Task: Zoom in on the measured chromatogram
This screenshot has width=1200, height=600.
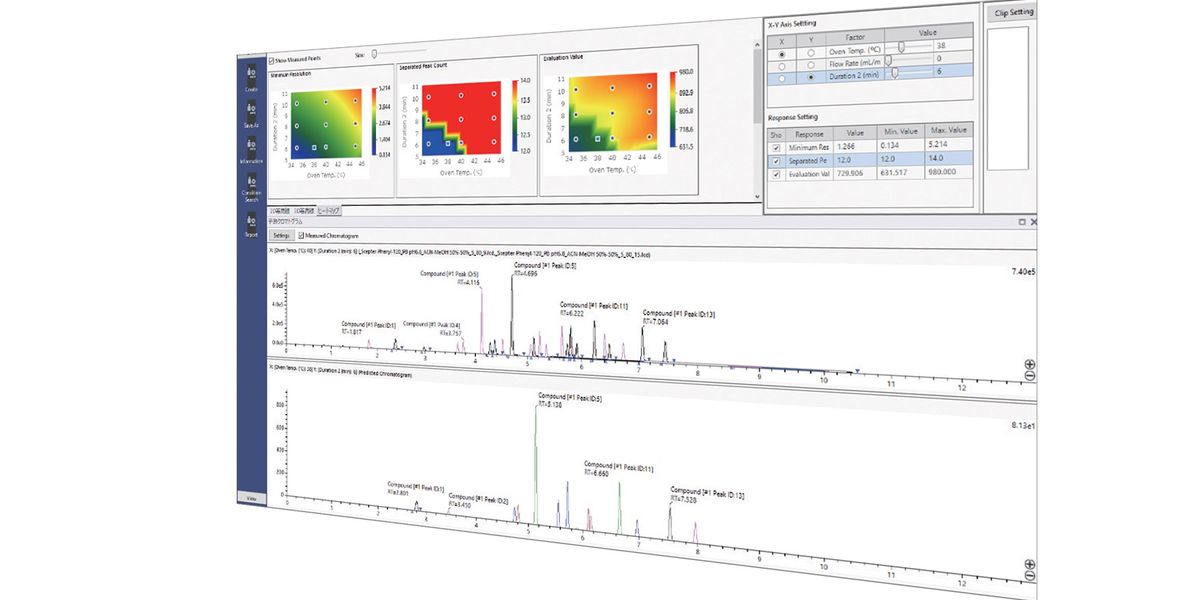Action: (x=1030, y=365)
